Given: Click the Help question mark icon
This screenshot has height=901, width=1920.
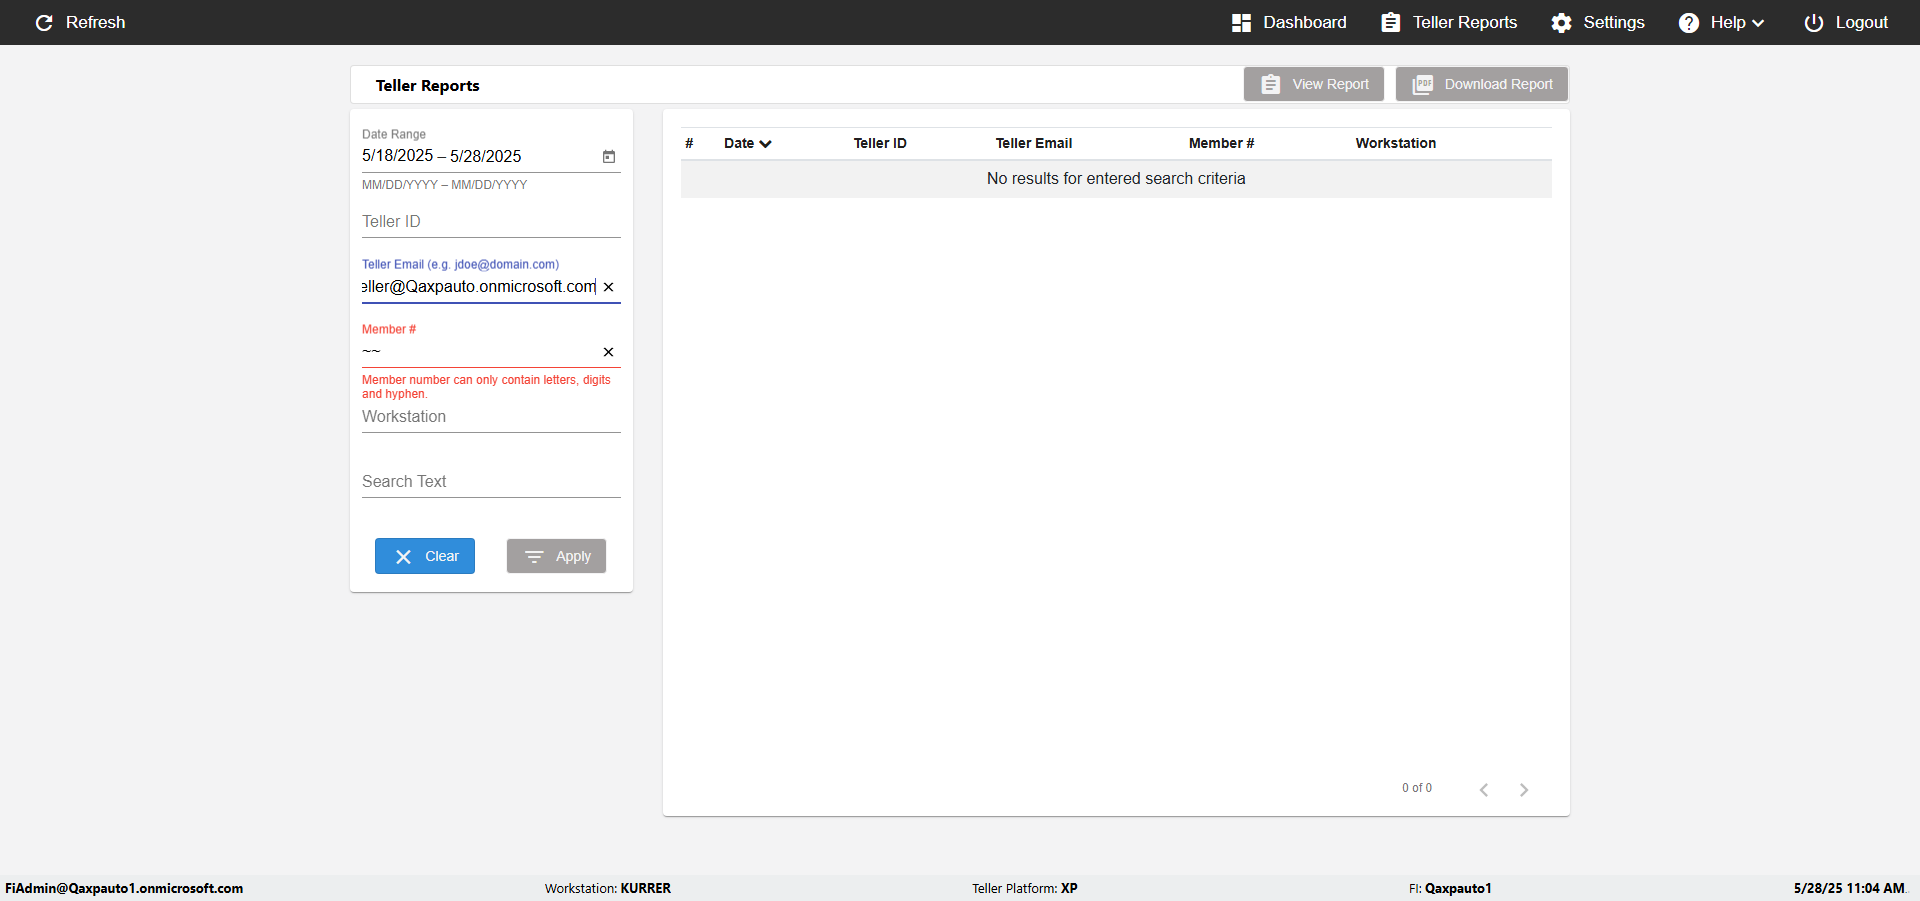Looking at the screenshot, I should pyautogui.click(x=1689, y=22).
